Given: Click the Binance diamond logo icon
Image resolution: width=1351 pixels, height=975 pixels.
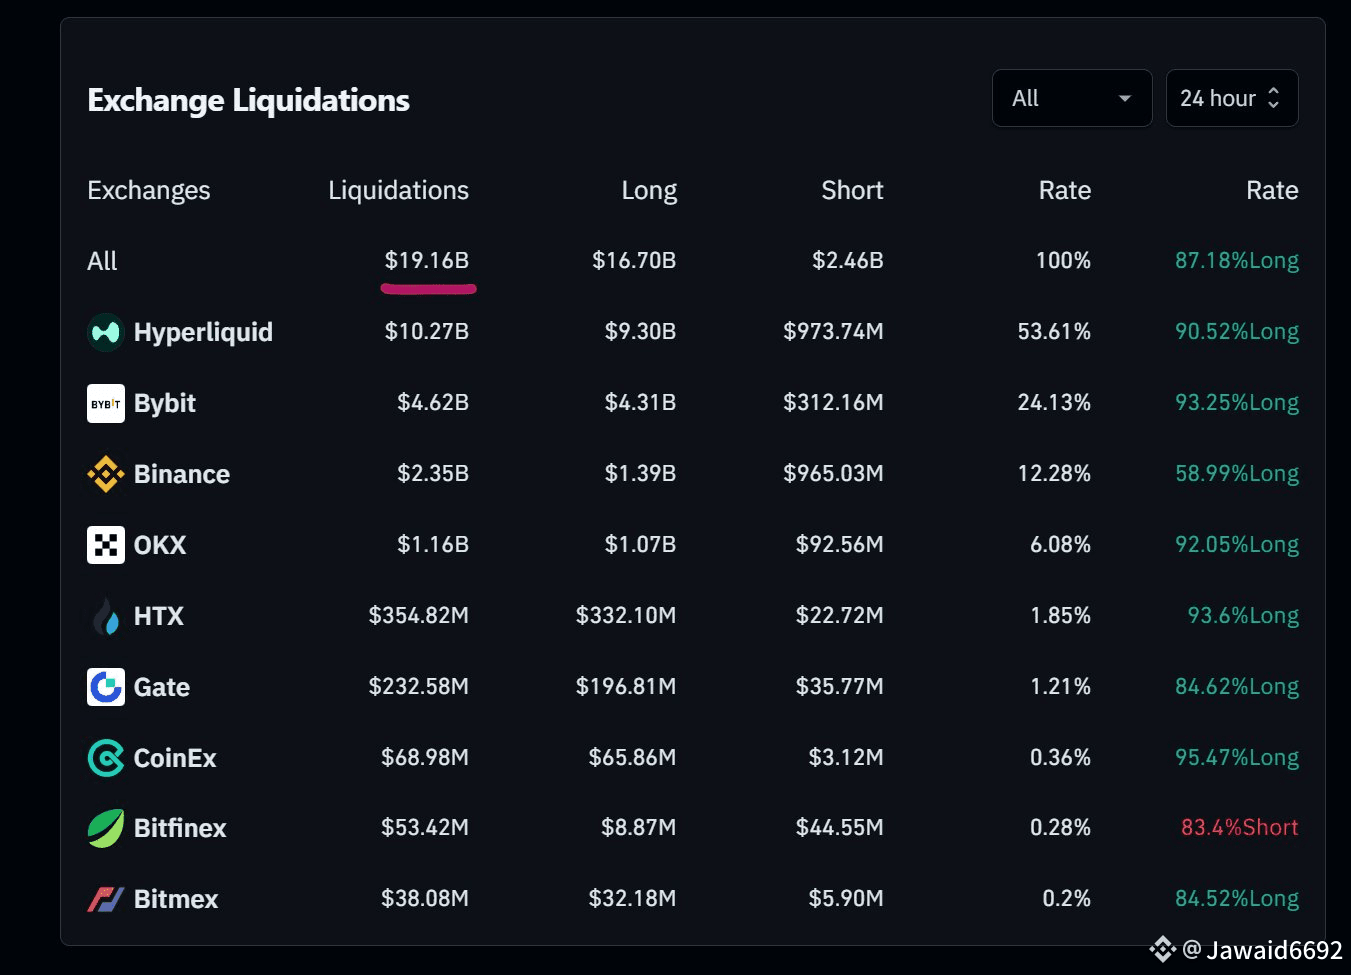Looking at the screenshot, I should 106,474.
